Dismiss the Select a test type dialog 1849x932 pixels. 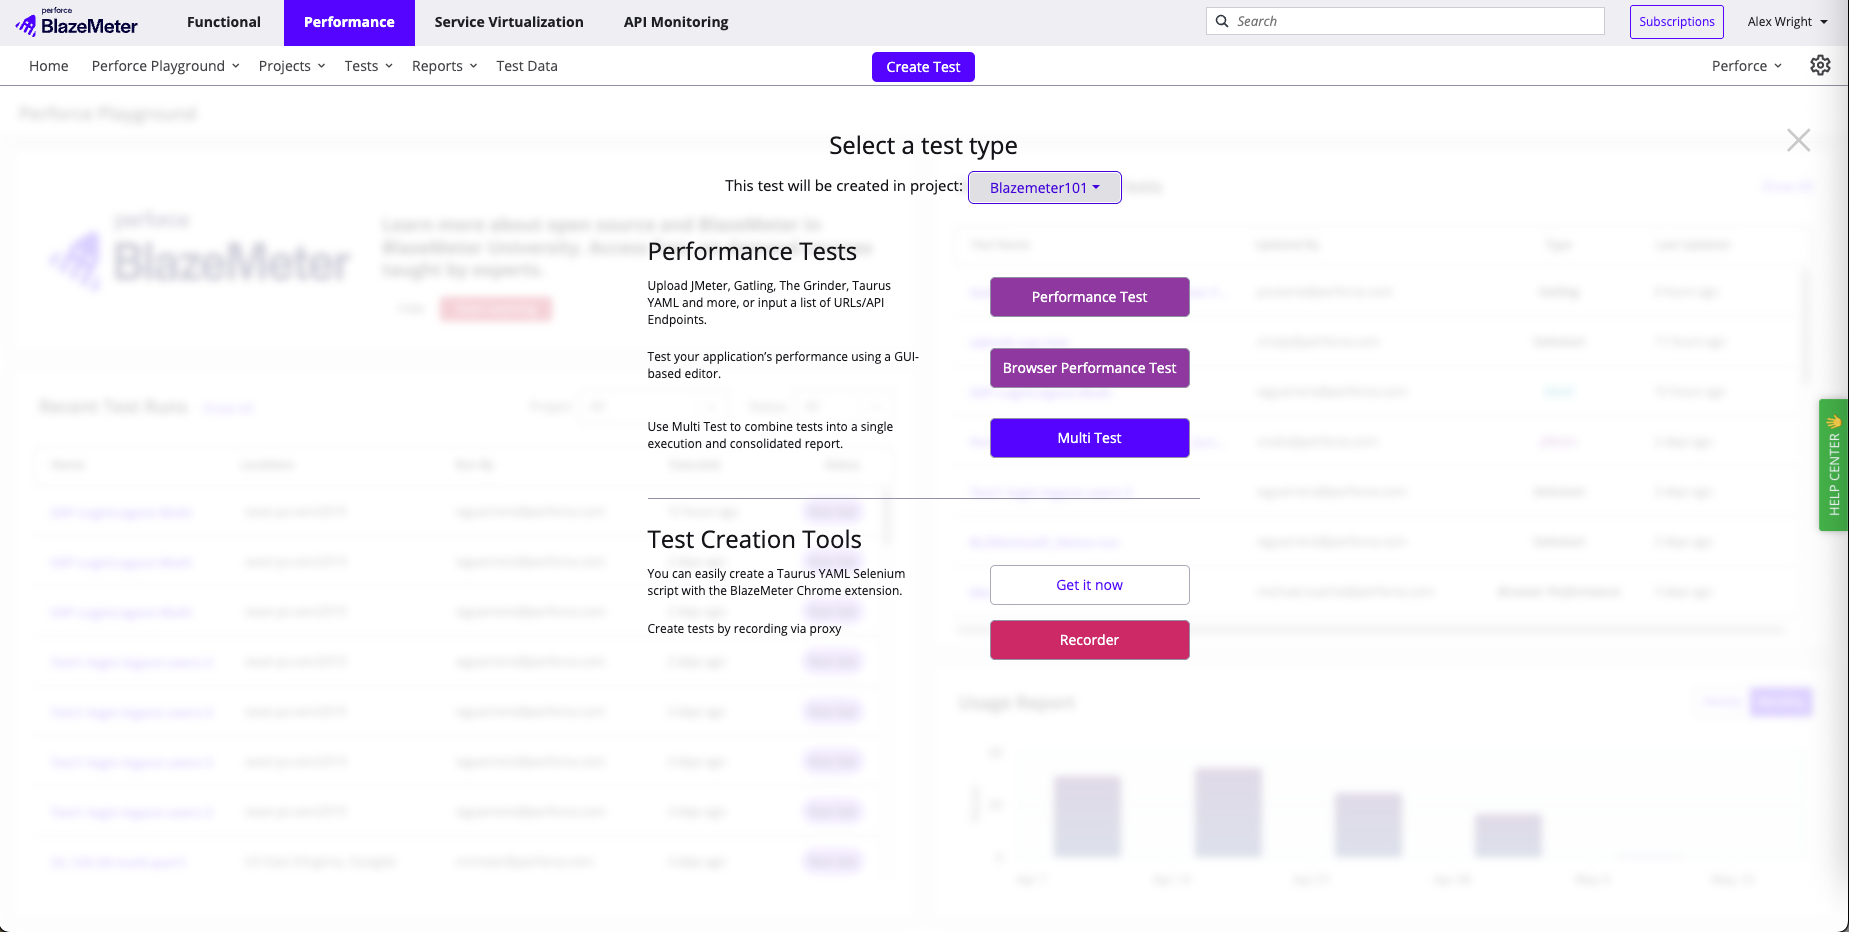(x=1798, y=140)
